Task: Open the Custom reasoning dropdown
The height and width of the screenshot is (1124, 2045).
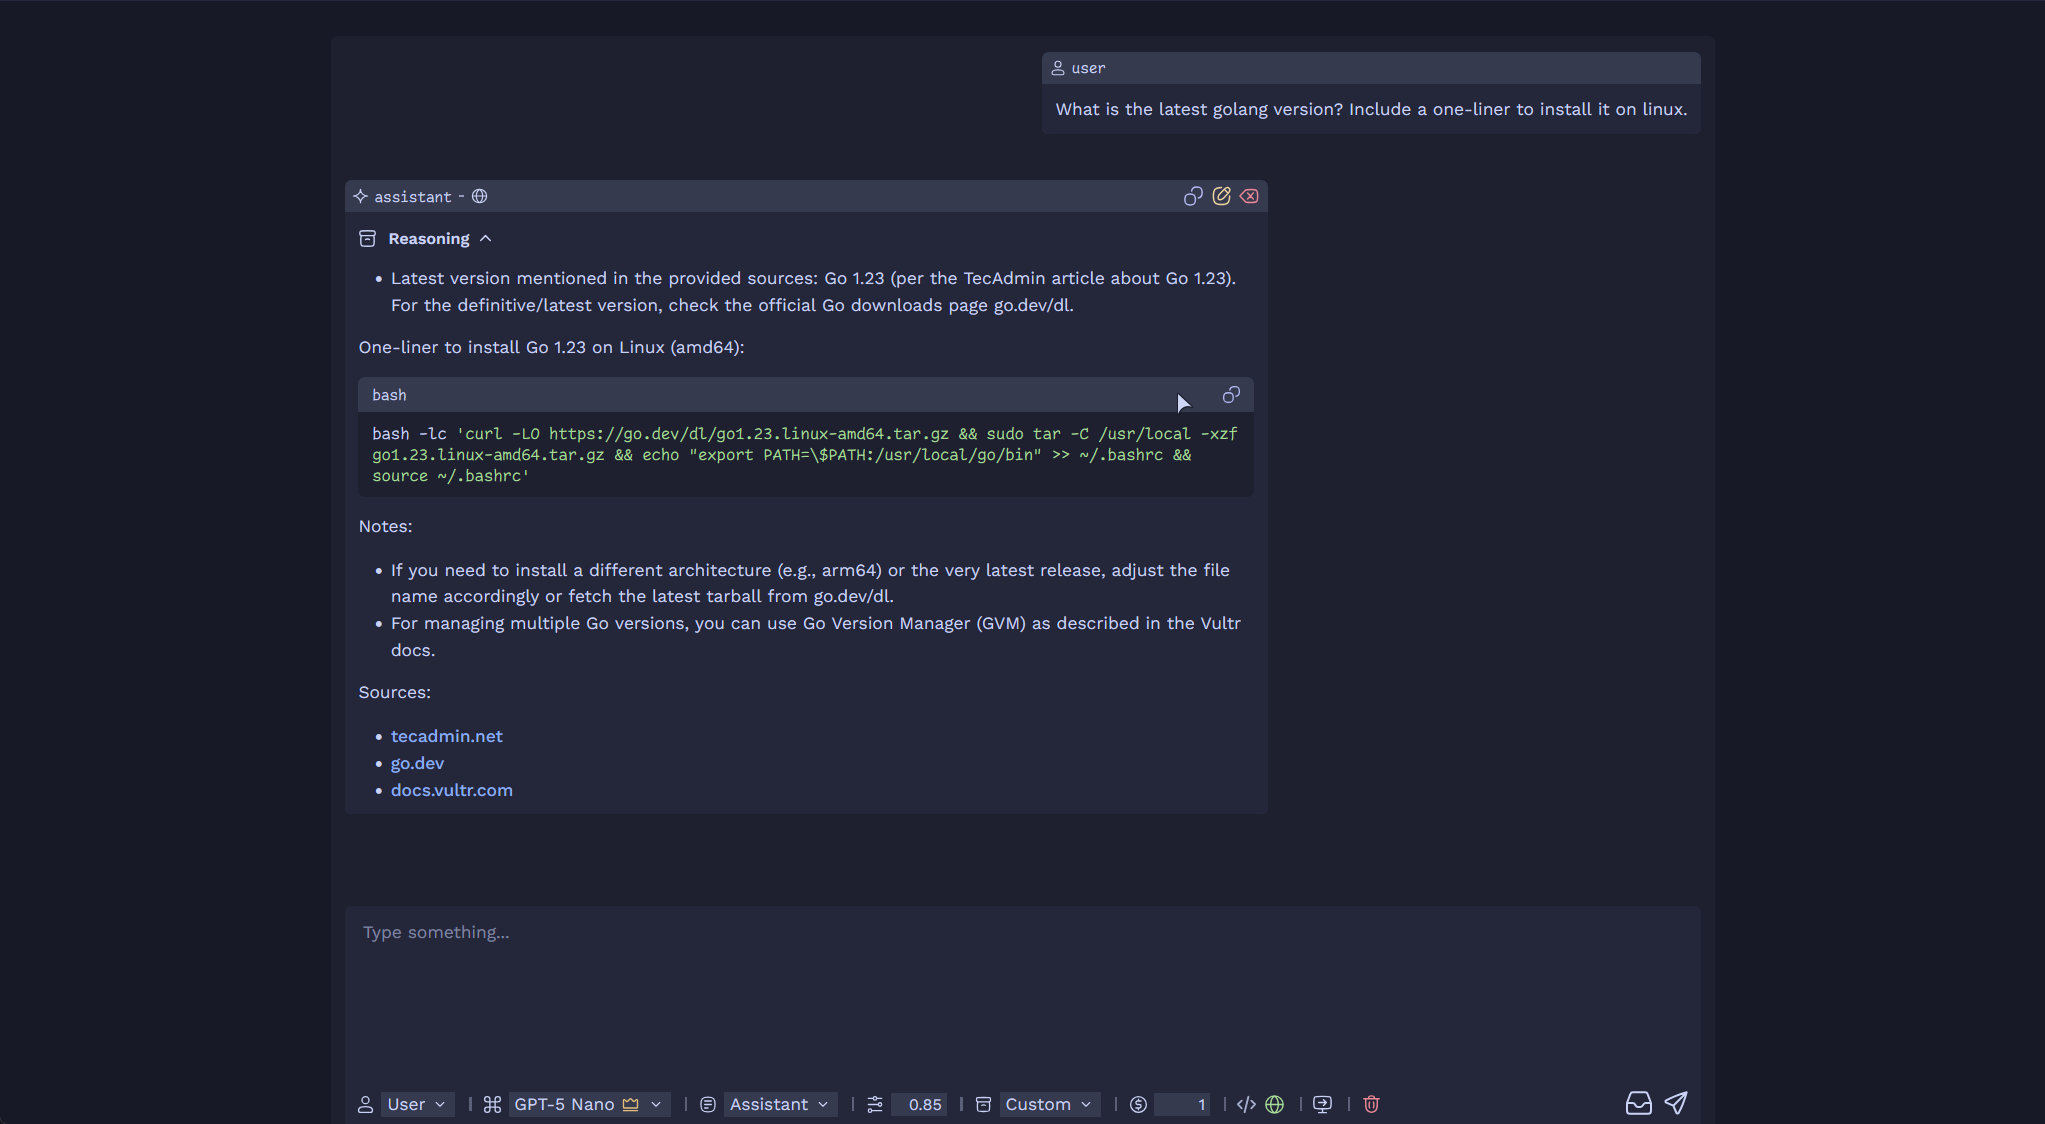Action: pos(1048,1104)
